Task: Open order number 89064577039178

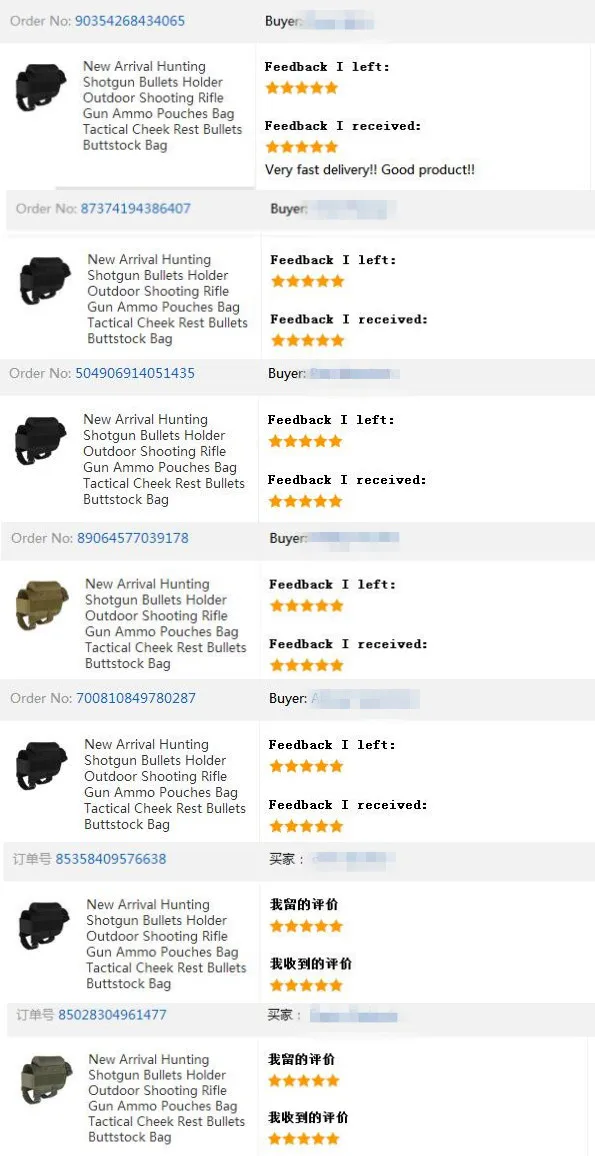Action: click(x=133, y=538)
